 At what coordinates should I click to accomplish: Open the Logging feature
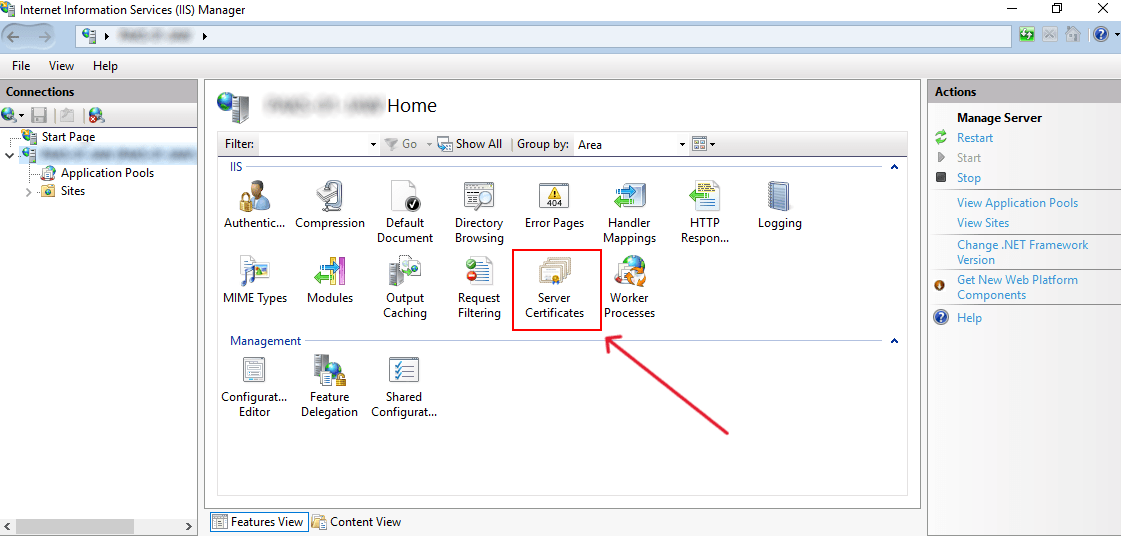click(x=779, y=205)
